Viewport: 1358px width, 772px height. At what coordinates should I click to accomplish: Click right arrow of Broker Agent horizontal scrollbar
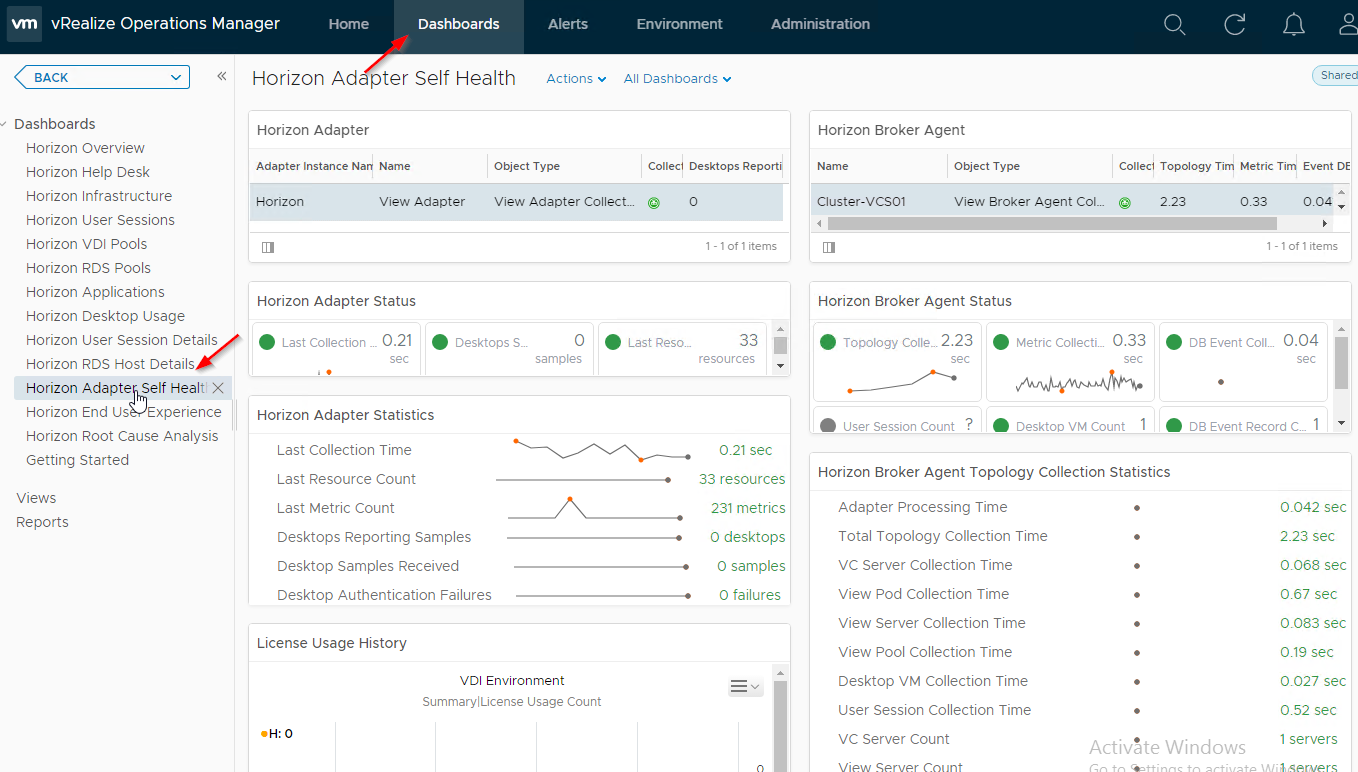(x=1325, y=224)
